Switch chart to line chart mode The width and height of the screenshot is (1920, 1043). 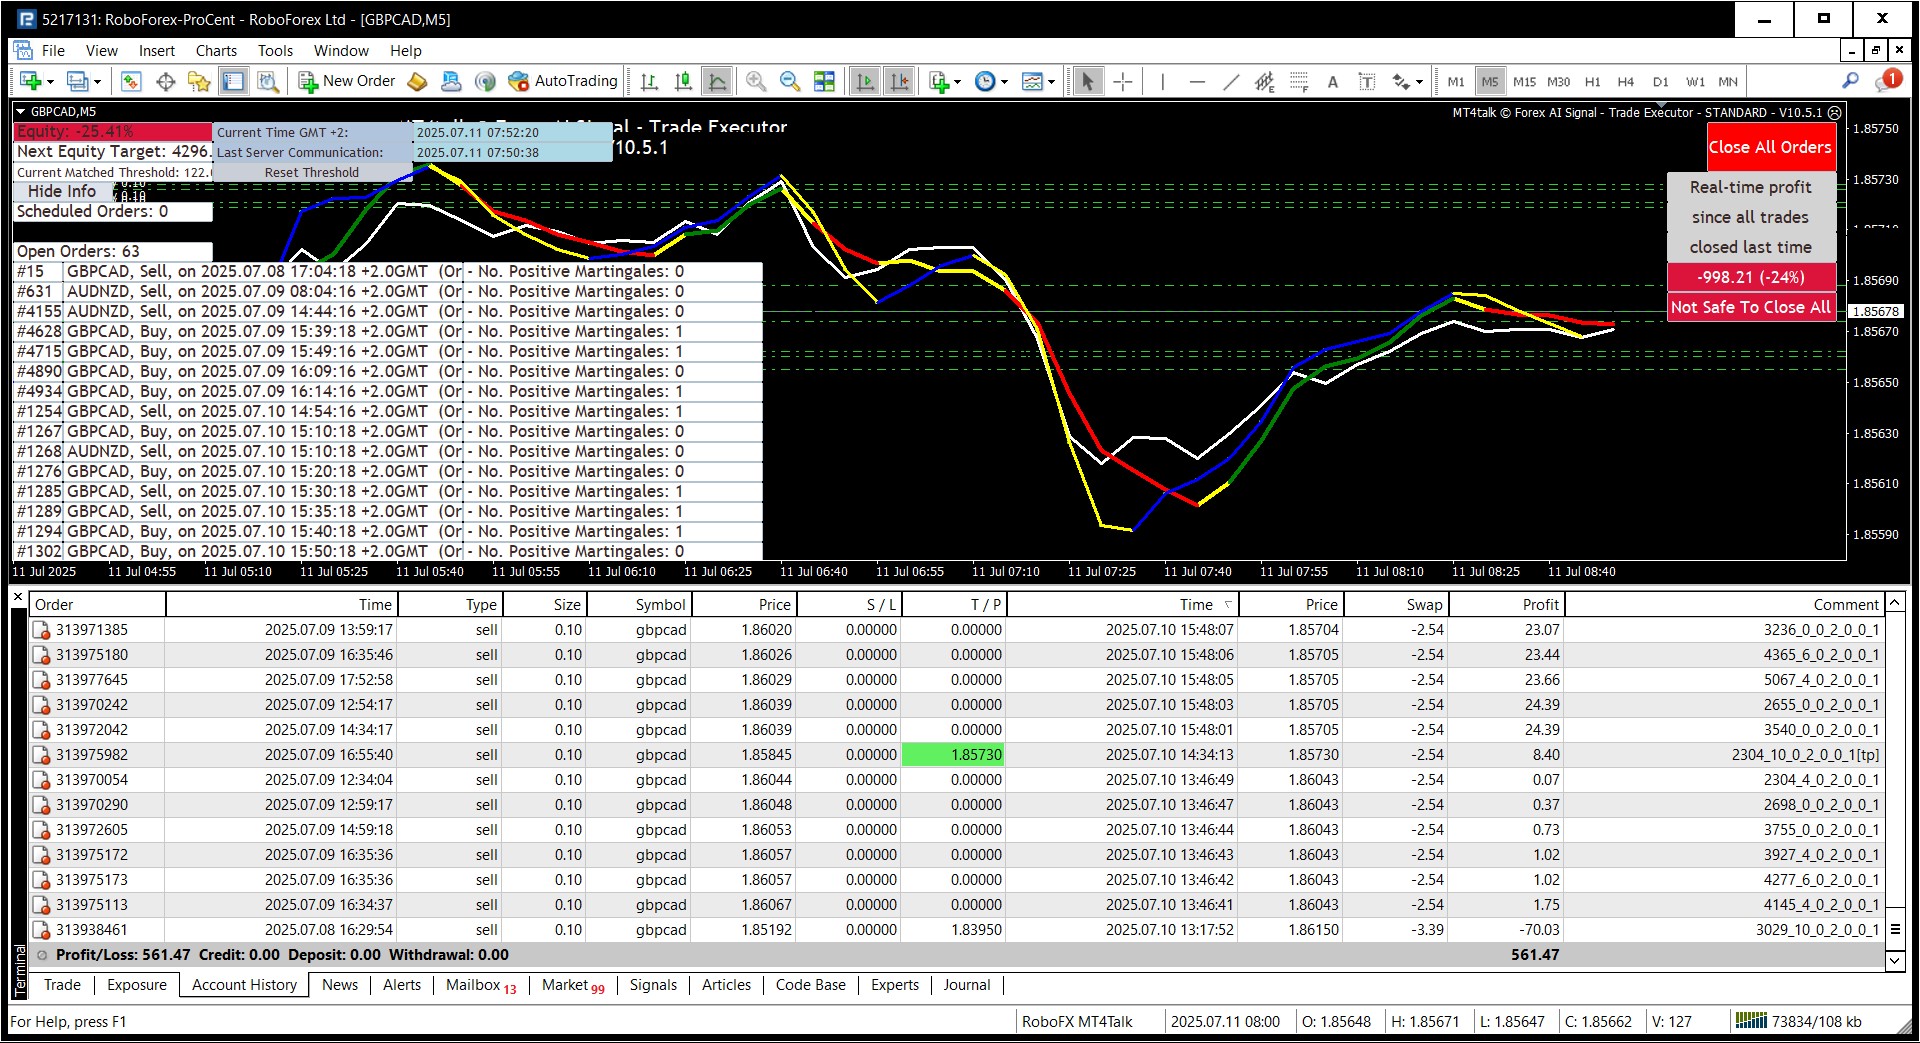coord(717,82)
